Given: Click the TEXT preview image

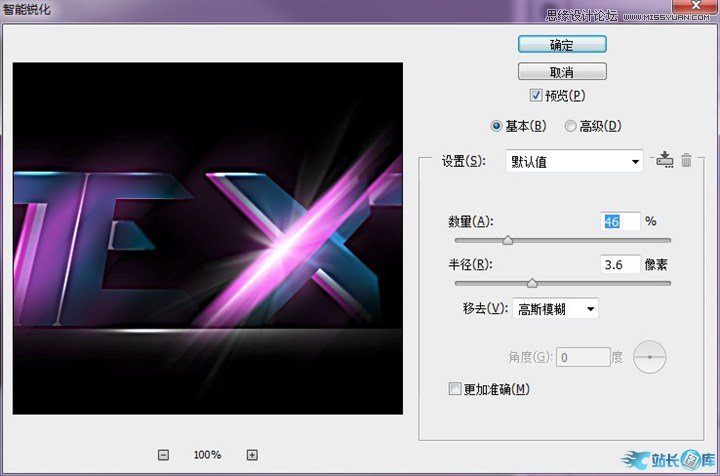Looking at the screenshot, I should (x=208, y=238).
